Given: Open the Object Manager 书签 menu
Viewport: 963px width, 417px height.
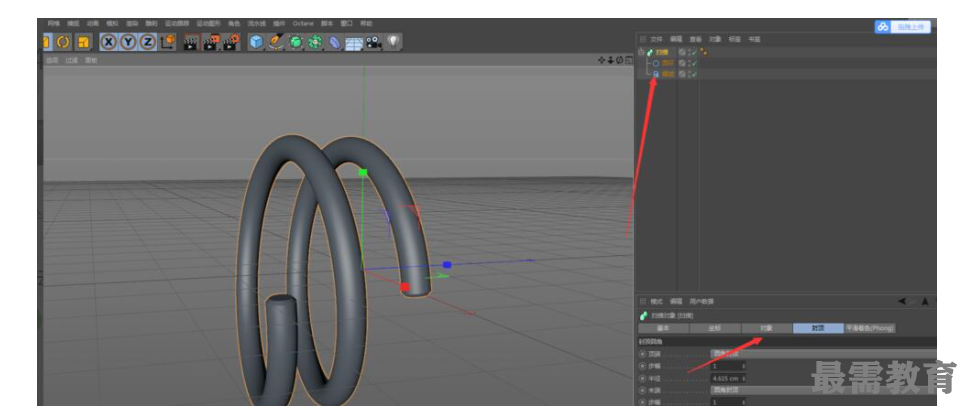Looking at the screenshot, I should (x=754, y=39).
